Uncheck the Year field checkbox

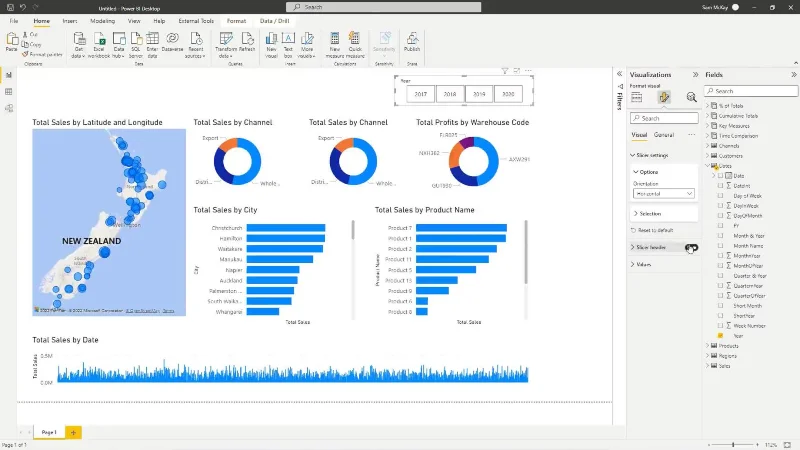[720, 336]
